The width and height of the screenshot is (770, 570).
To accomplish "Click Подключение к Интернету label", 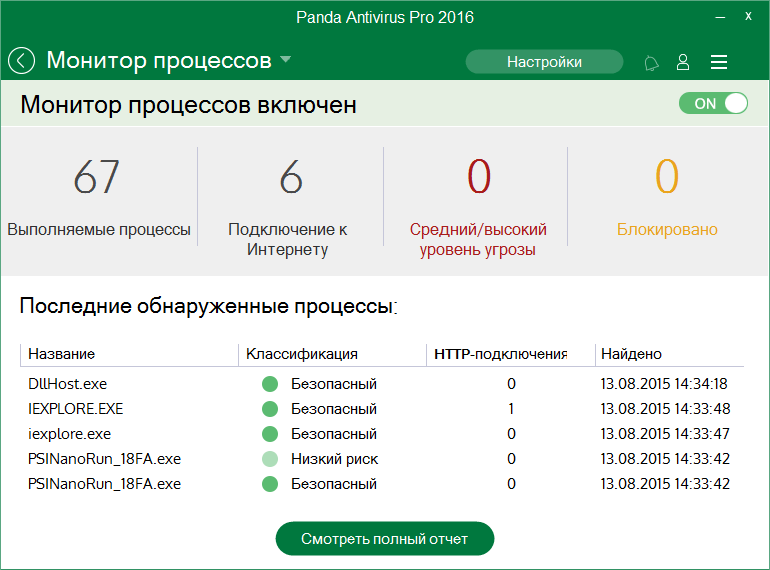I will click(288, 240).
